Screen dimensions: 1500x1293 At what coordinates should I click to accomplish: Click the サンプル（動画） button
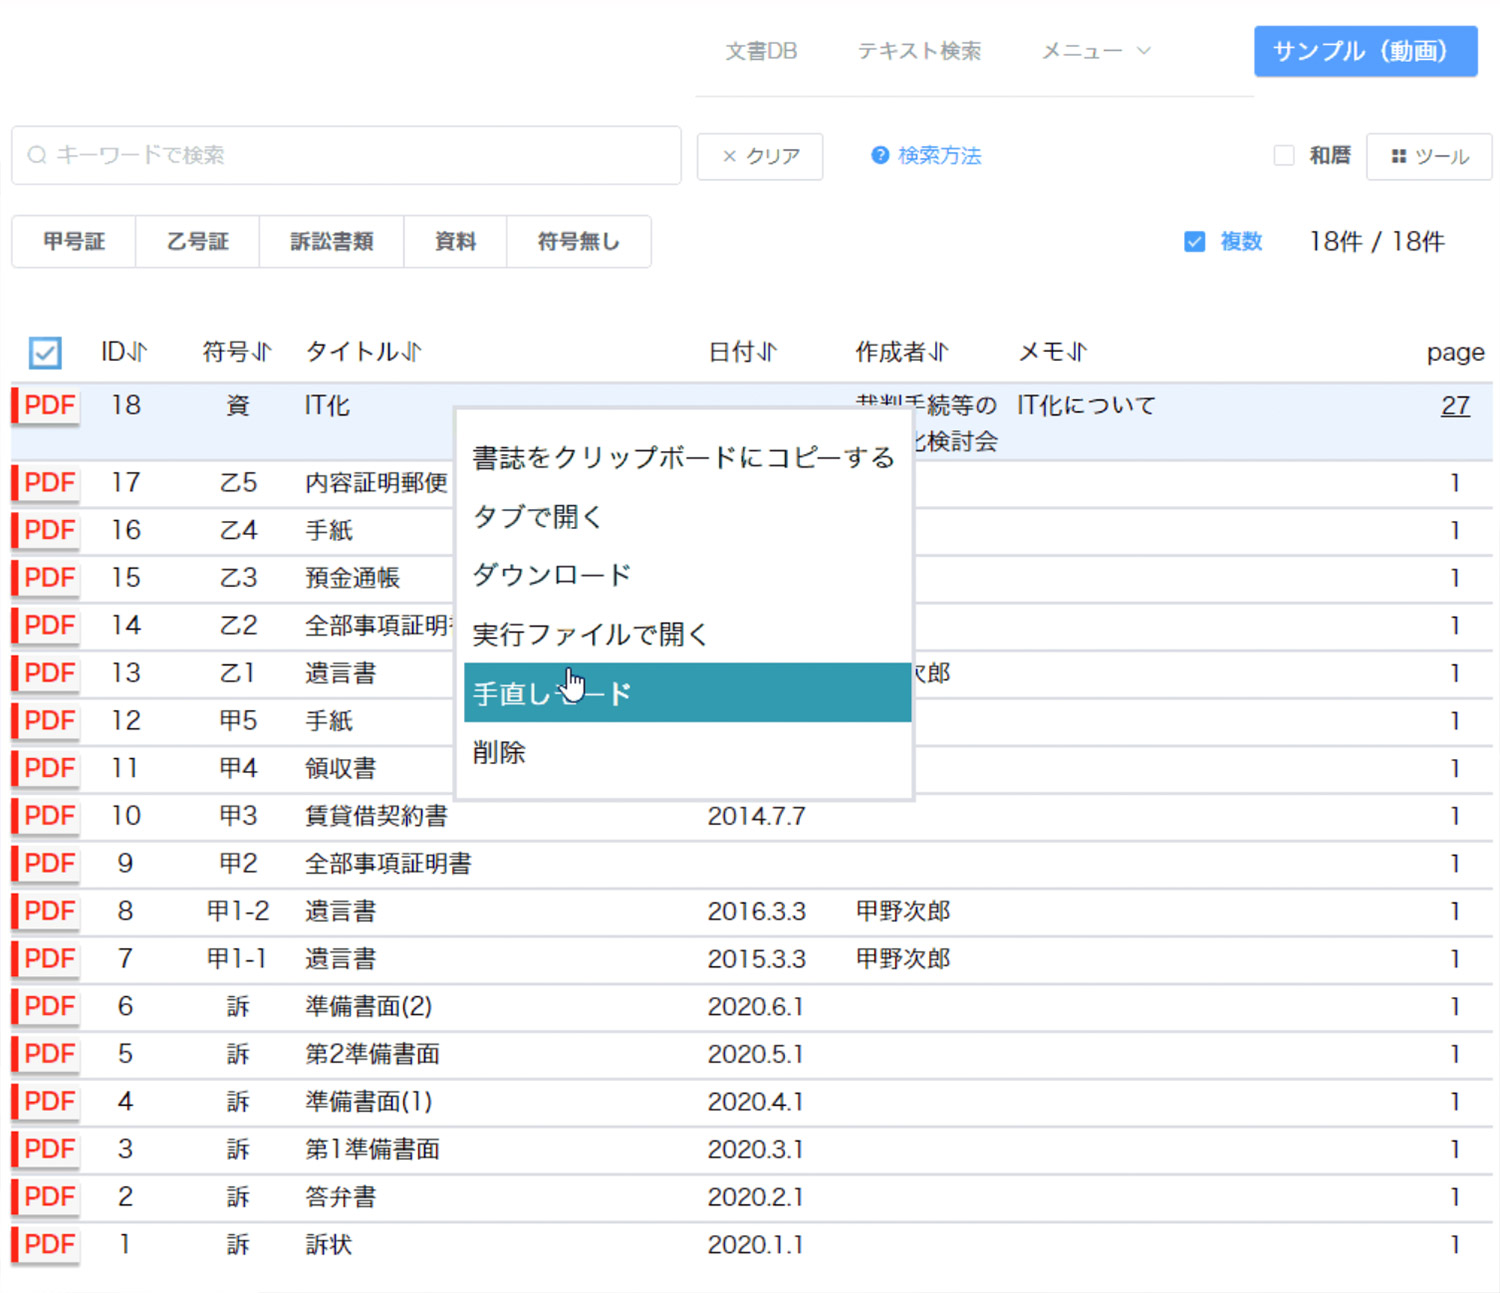tap(1365, 51)
